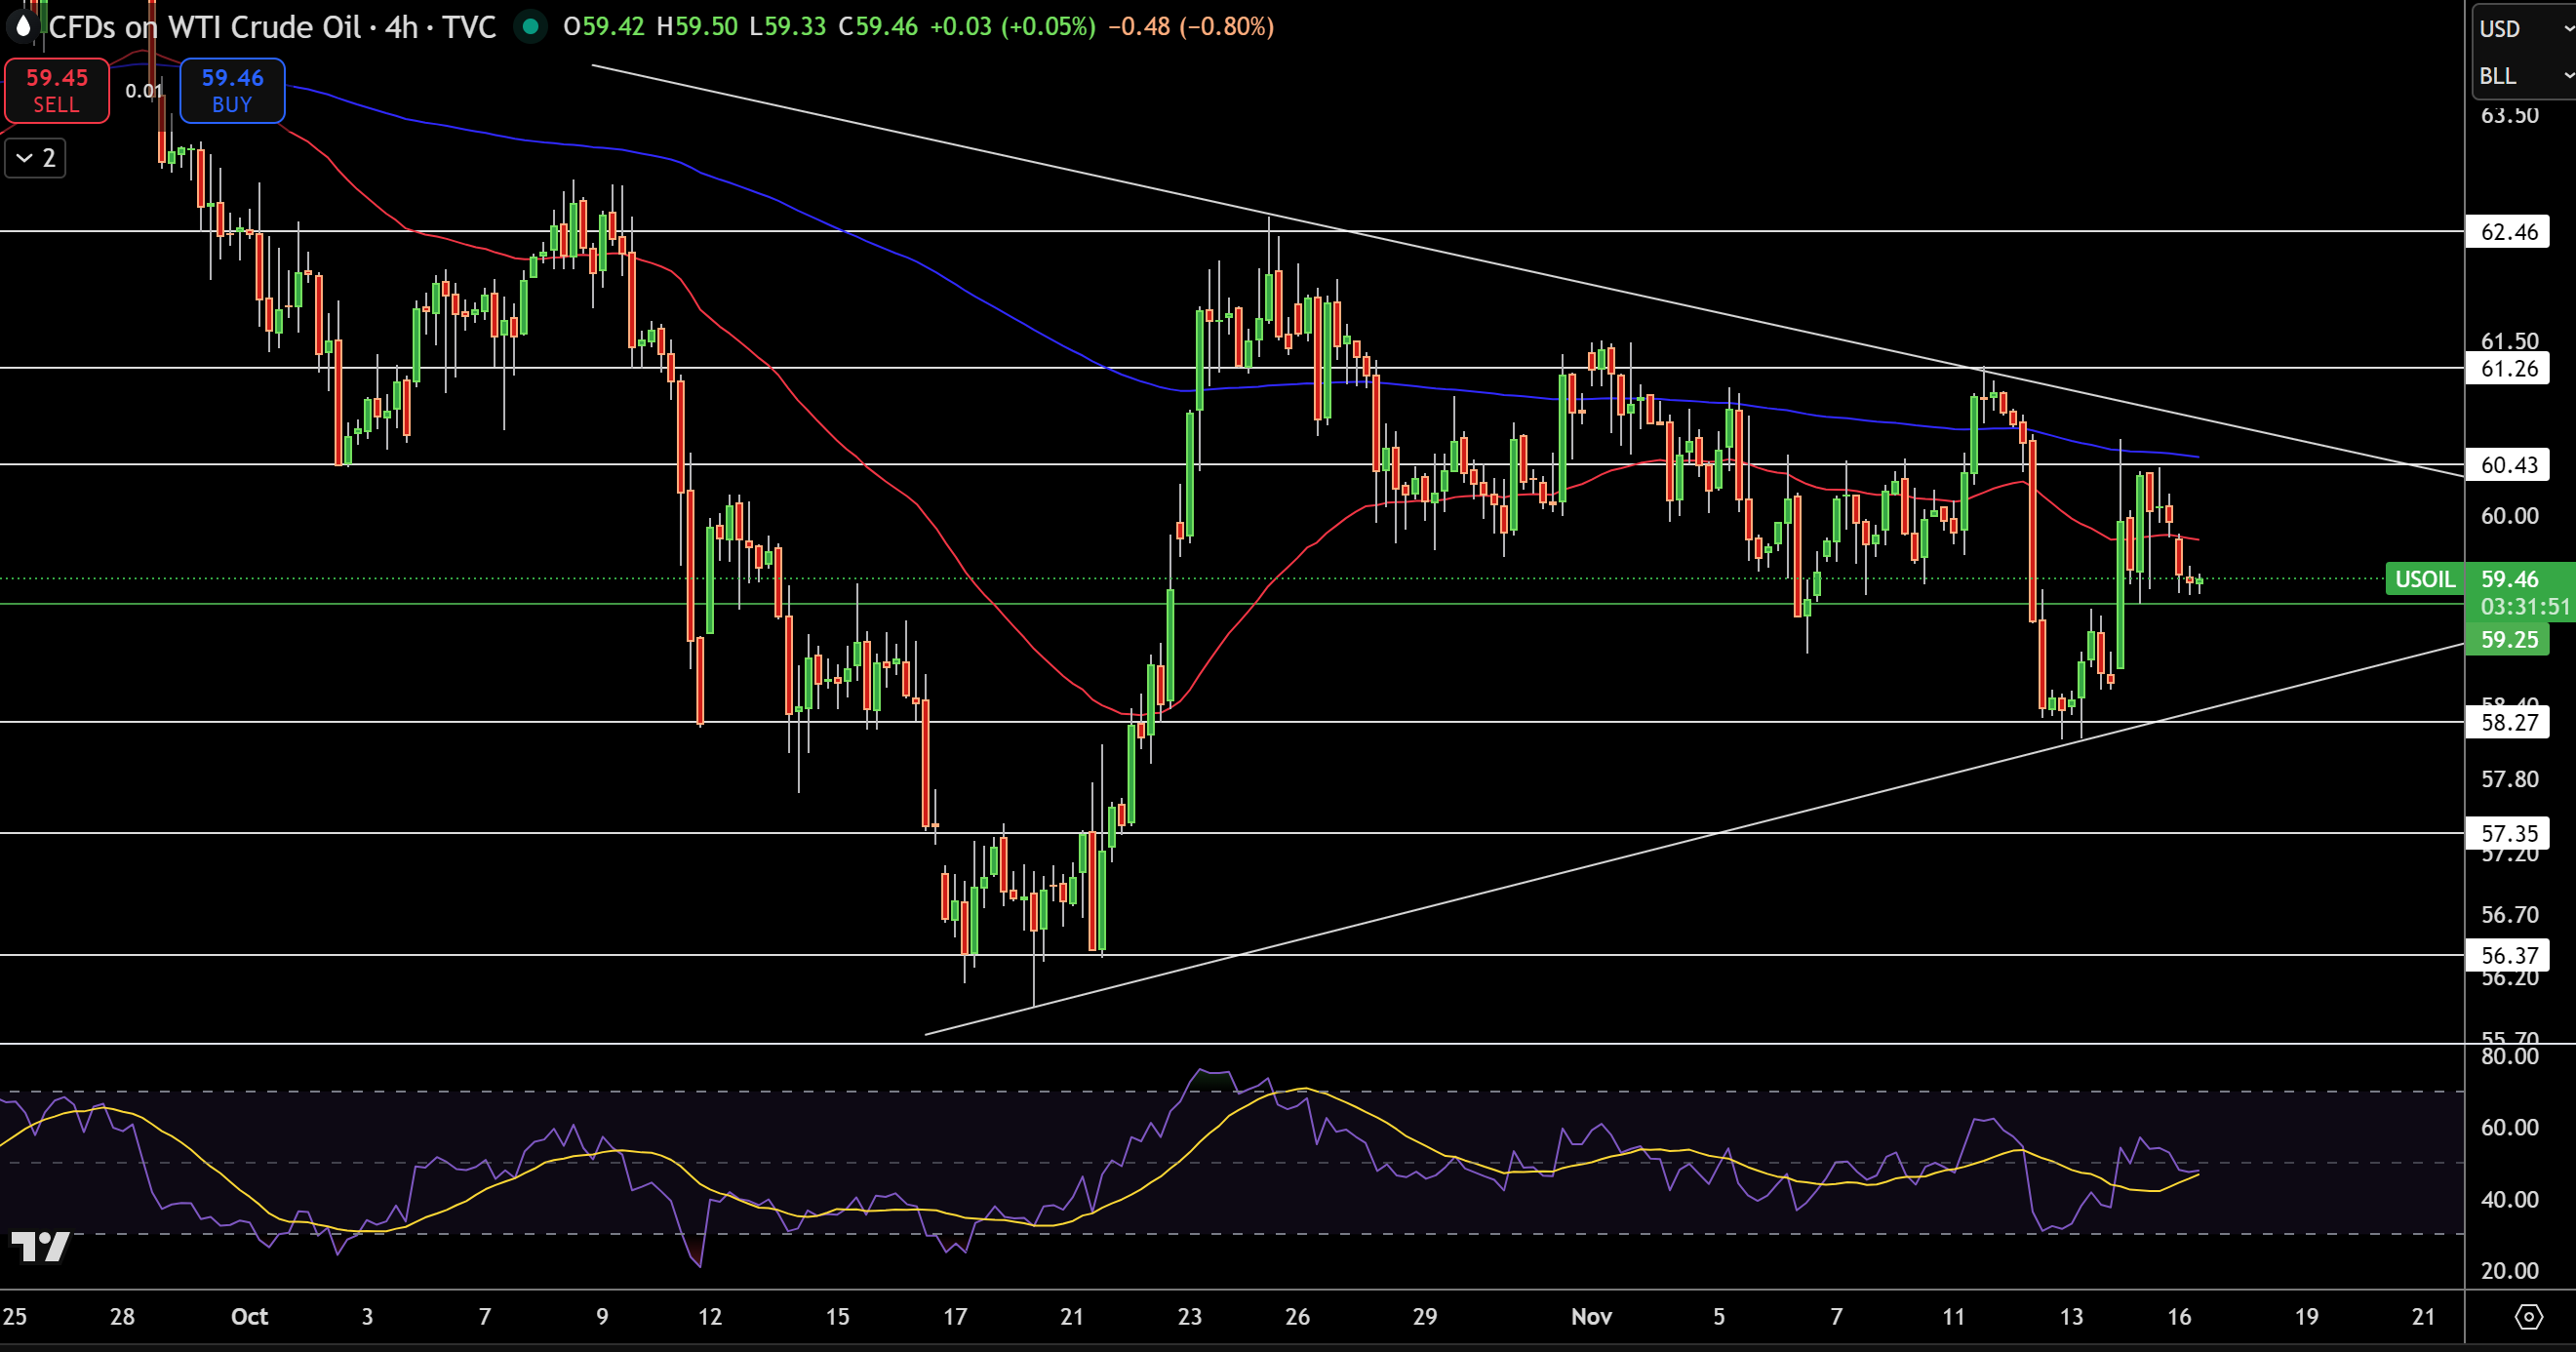This screenshot has width=2576, height=1352.
Task: Open chart settings gear icon
Action: click(2528, 1316)
